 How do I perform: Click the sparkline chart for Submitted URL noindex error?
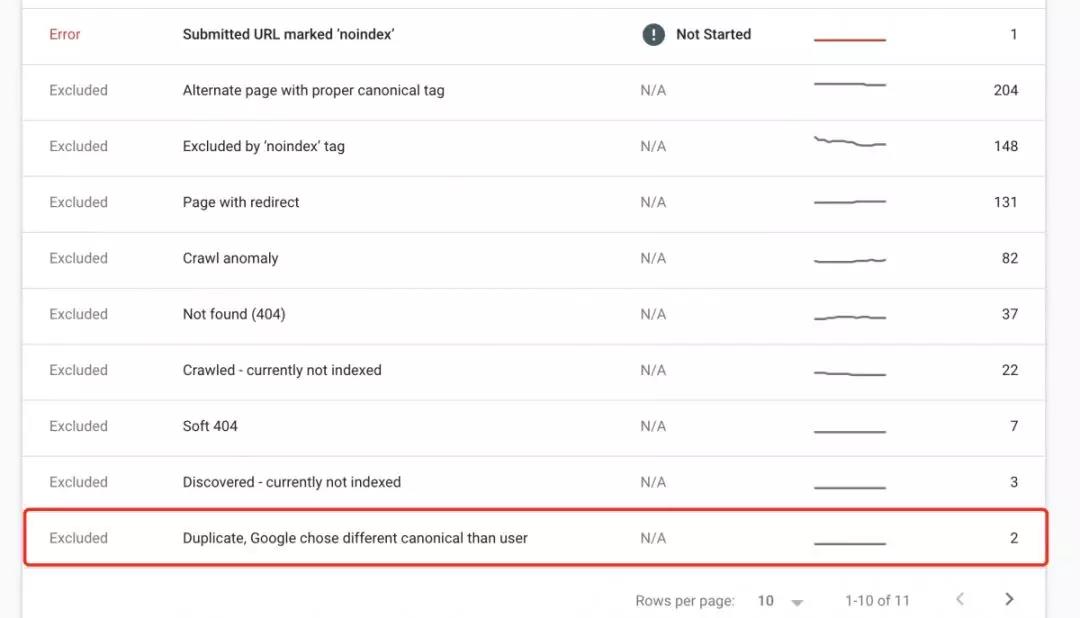(x=850, y=34)
